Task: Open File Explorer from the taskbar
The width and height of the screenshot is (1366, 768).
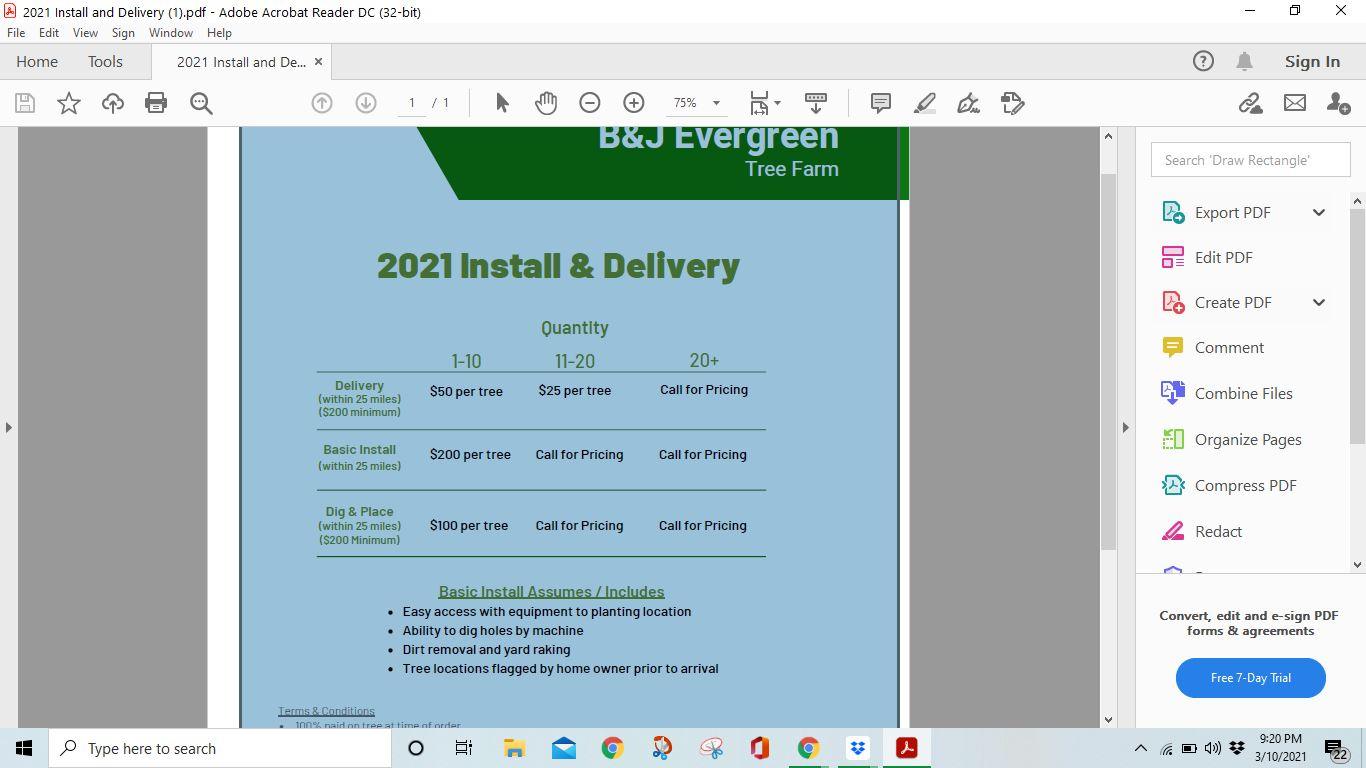Action: [514, 748]
